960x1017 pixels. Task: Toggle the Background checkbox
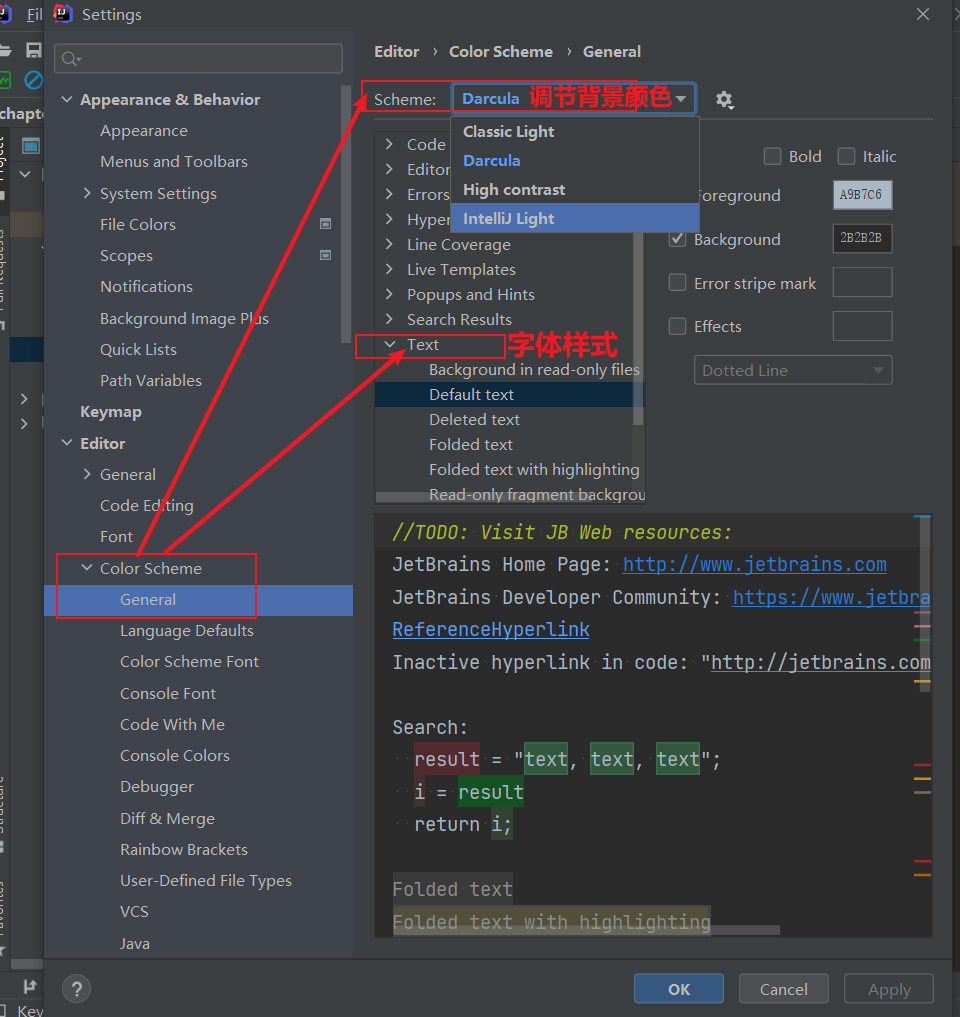[x=677, y=239]
